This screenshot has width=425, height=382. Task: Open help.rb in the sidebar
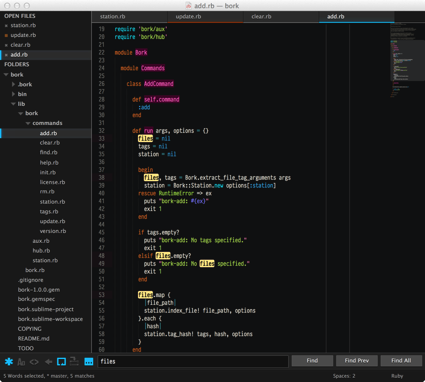tap(49, 163)
